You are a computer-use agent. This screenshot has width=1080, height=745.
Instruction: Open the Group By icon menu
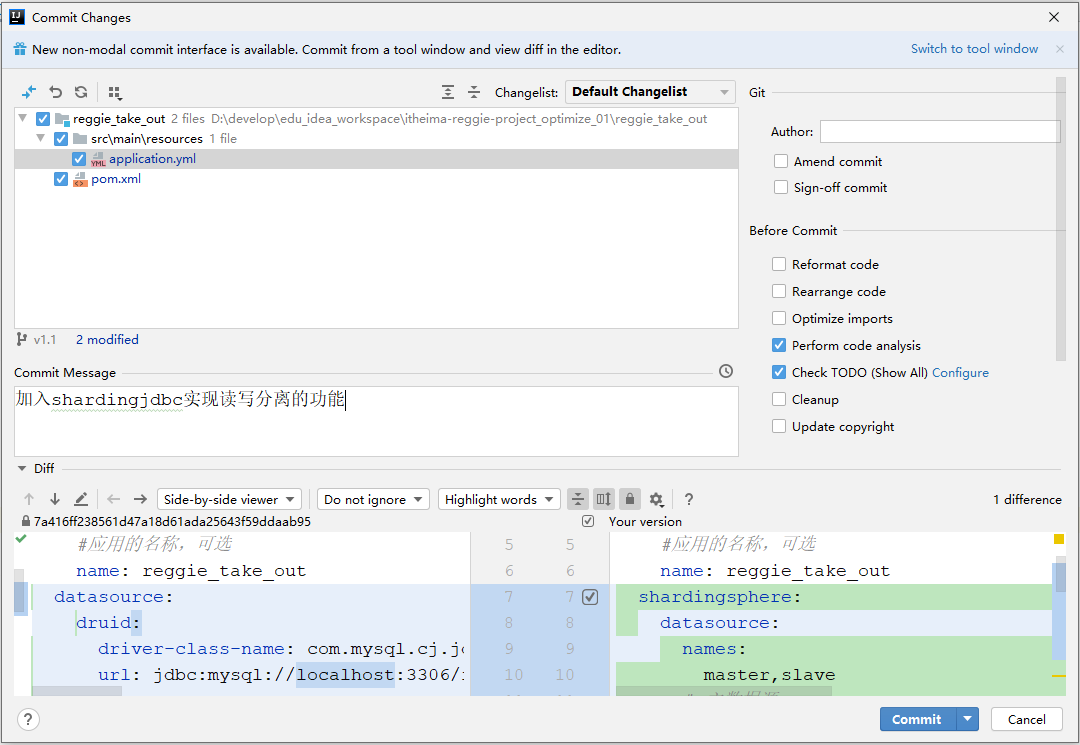point(115,92)
